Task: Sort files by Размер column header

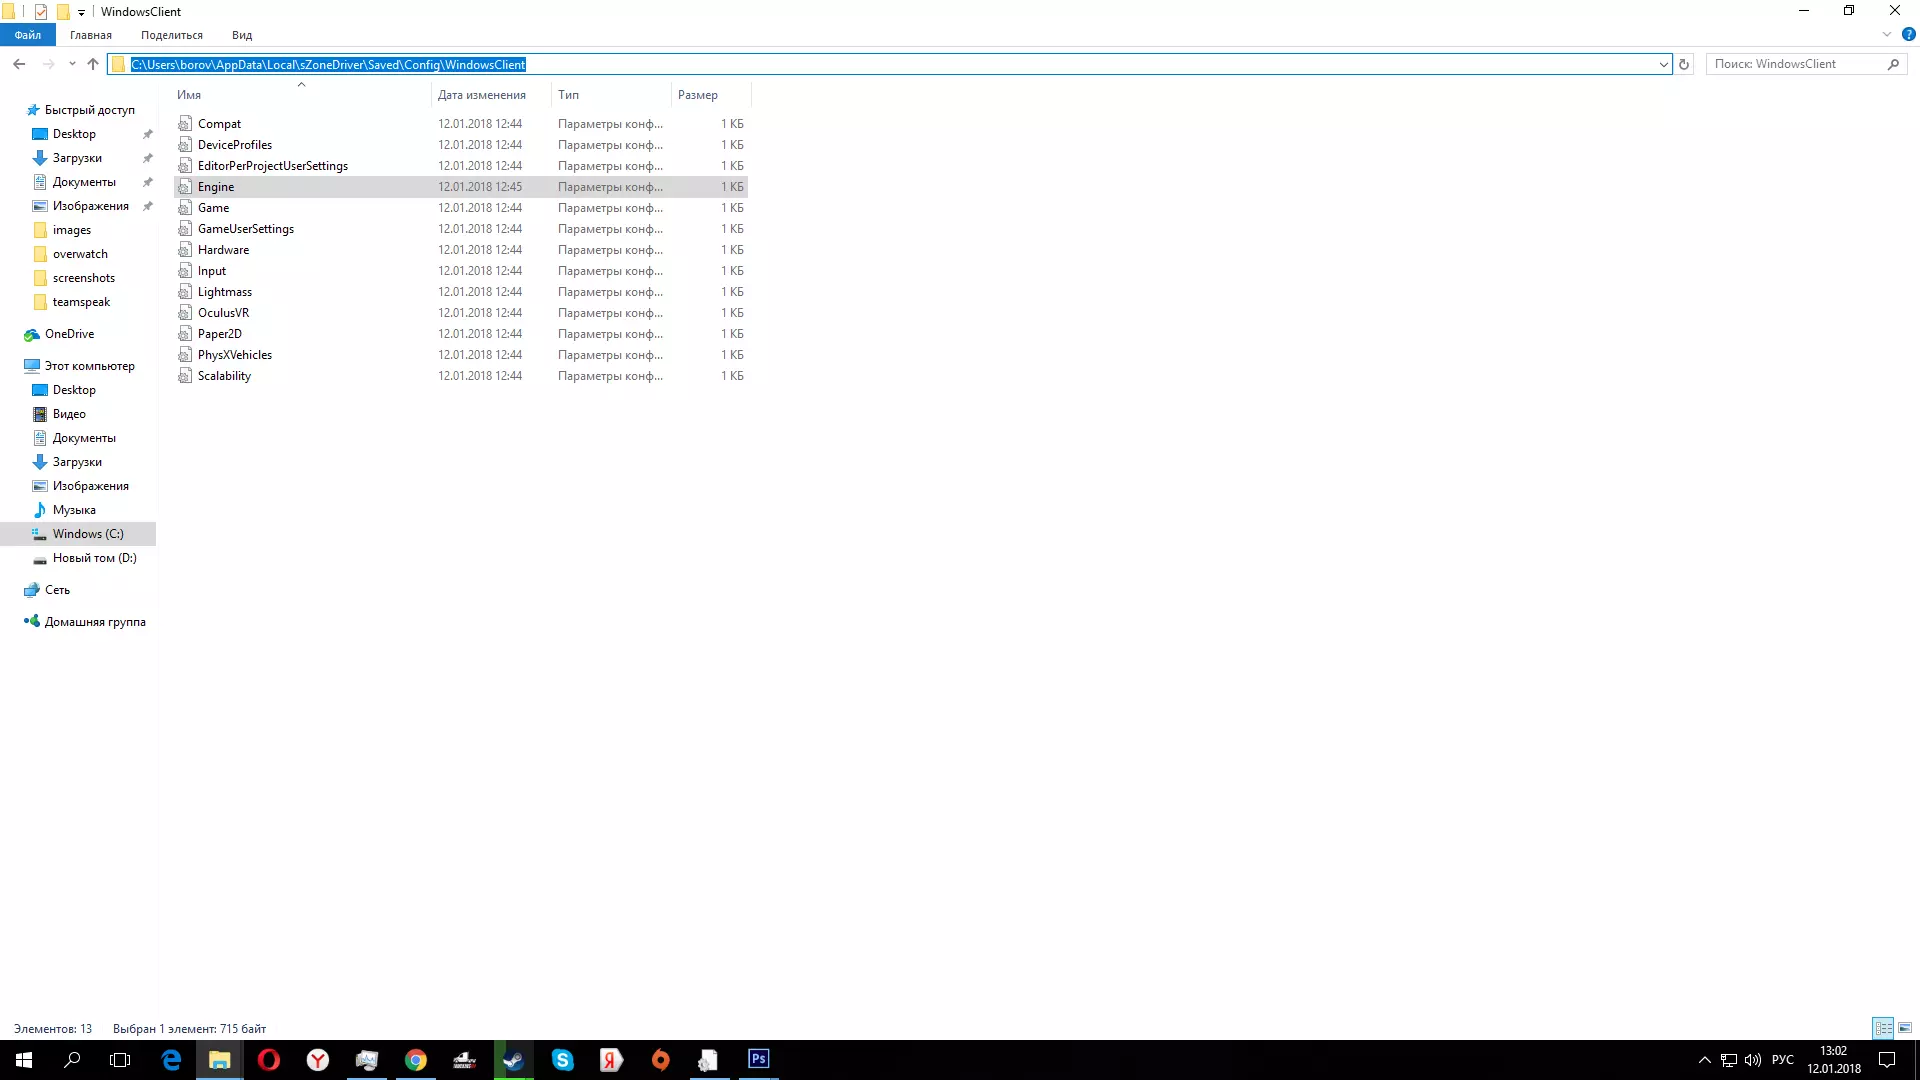Action: pyautogui.click(x=697, y=95)
